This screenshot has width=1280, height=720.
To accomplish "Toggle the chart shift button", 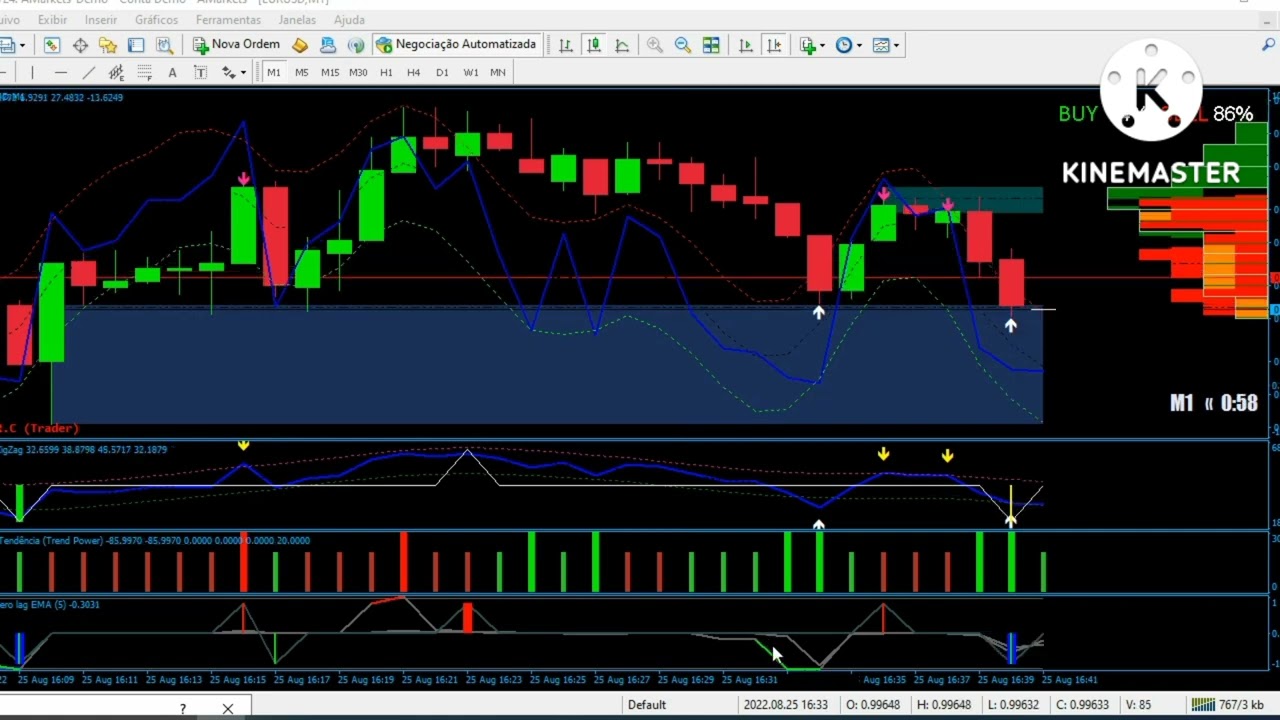I will (x=774, y=45).
